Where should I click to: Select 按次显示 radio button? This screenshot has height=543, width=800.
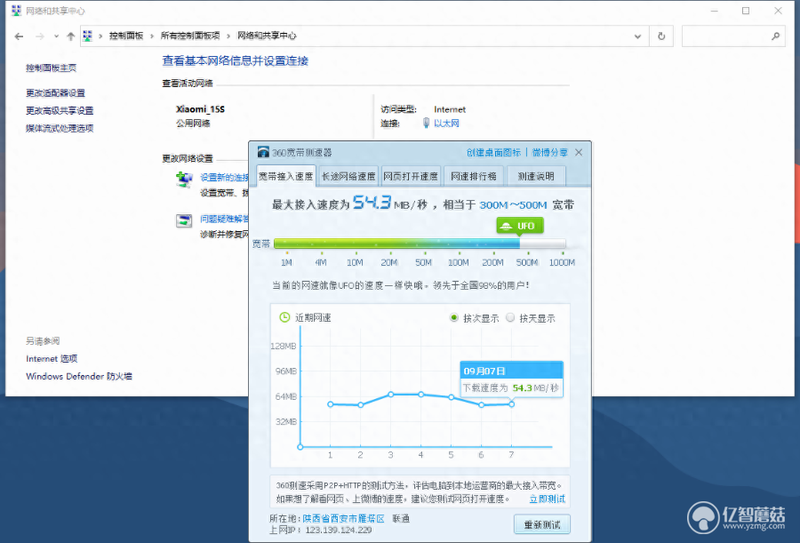point(454,318)
